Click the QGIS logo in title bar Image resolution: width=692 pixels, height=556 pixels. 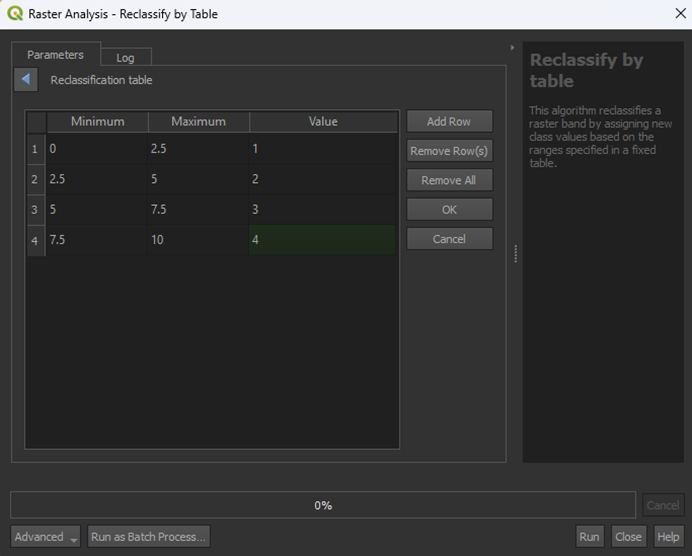click(x=14, y=14)
